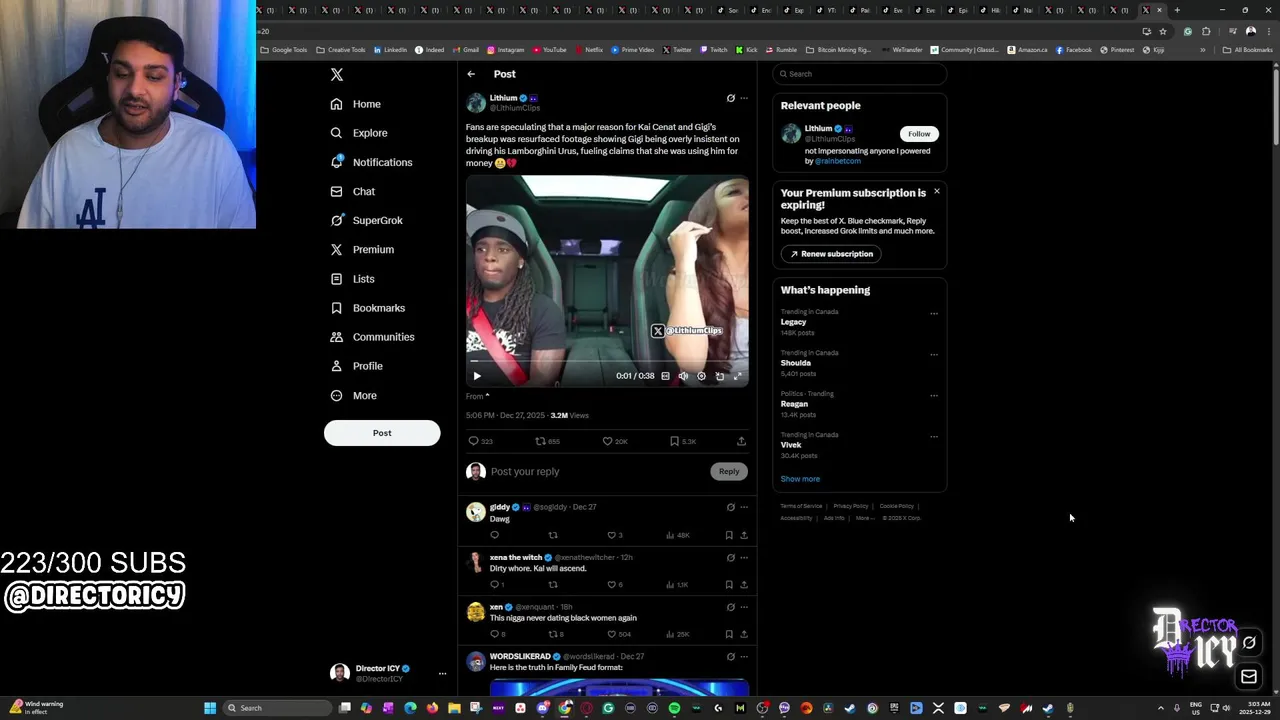Open more options for the Reagan trend
The image size is (1280, 720).
point(934,395)
